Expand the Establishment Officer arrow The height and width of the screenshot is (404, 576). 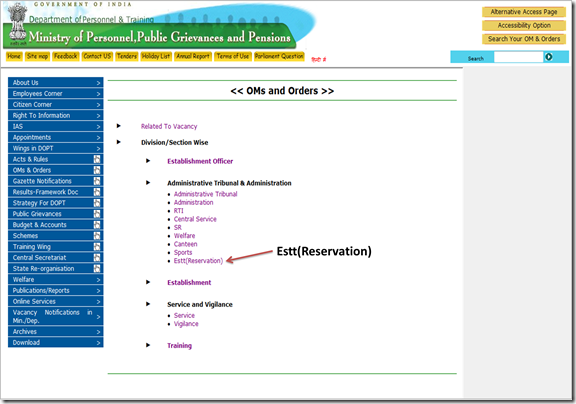148,161
